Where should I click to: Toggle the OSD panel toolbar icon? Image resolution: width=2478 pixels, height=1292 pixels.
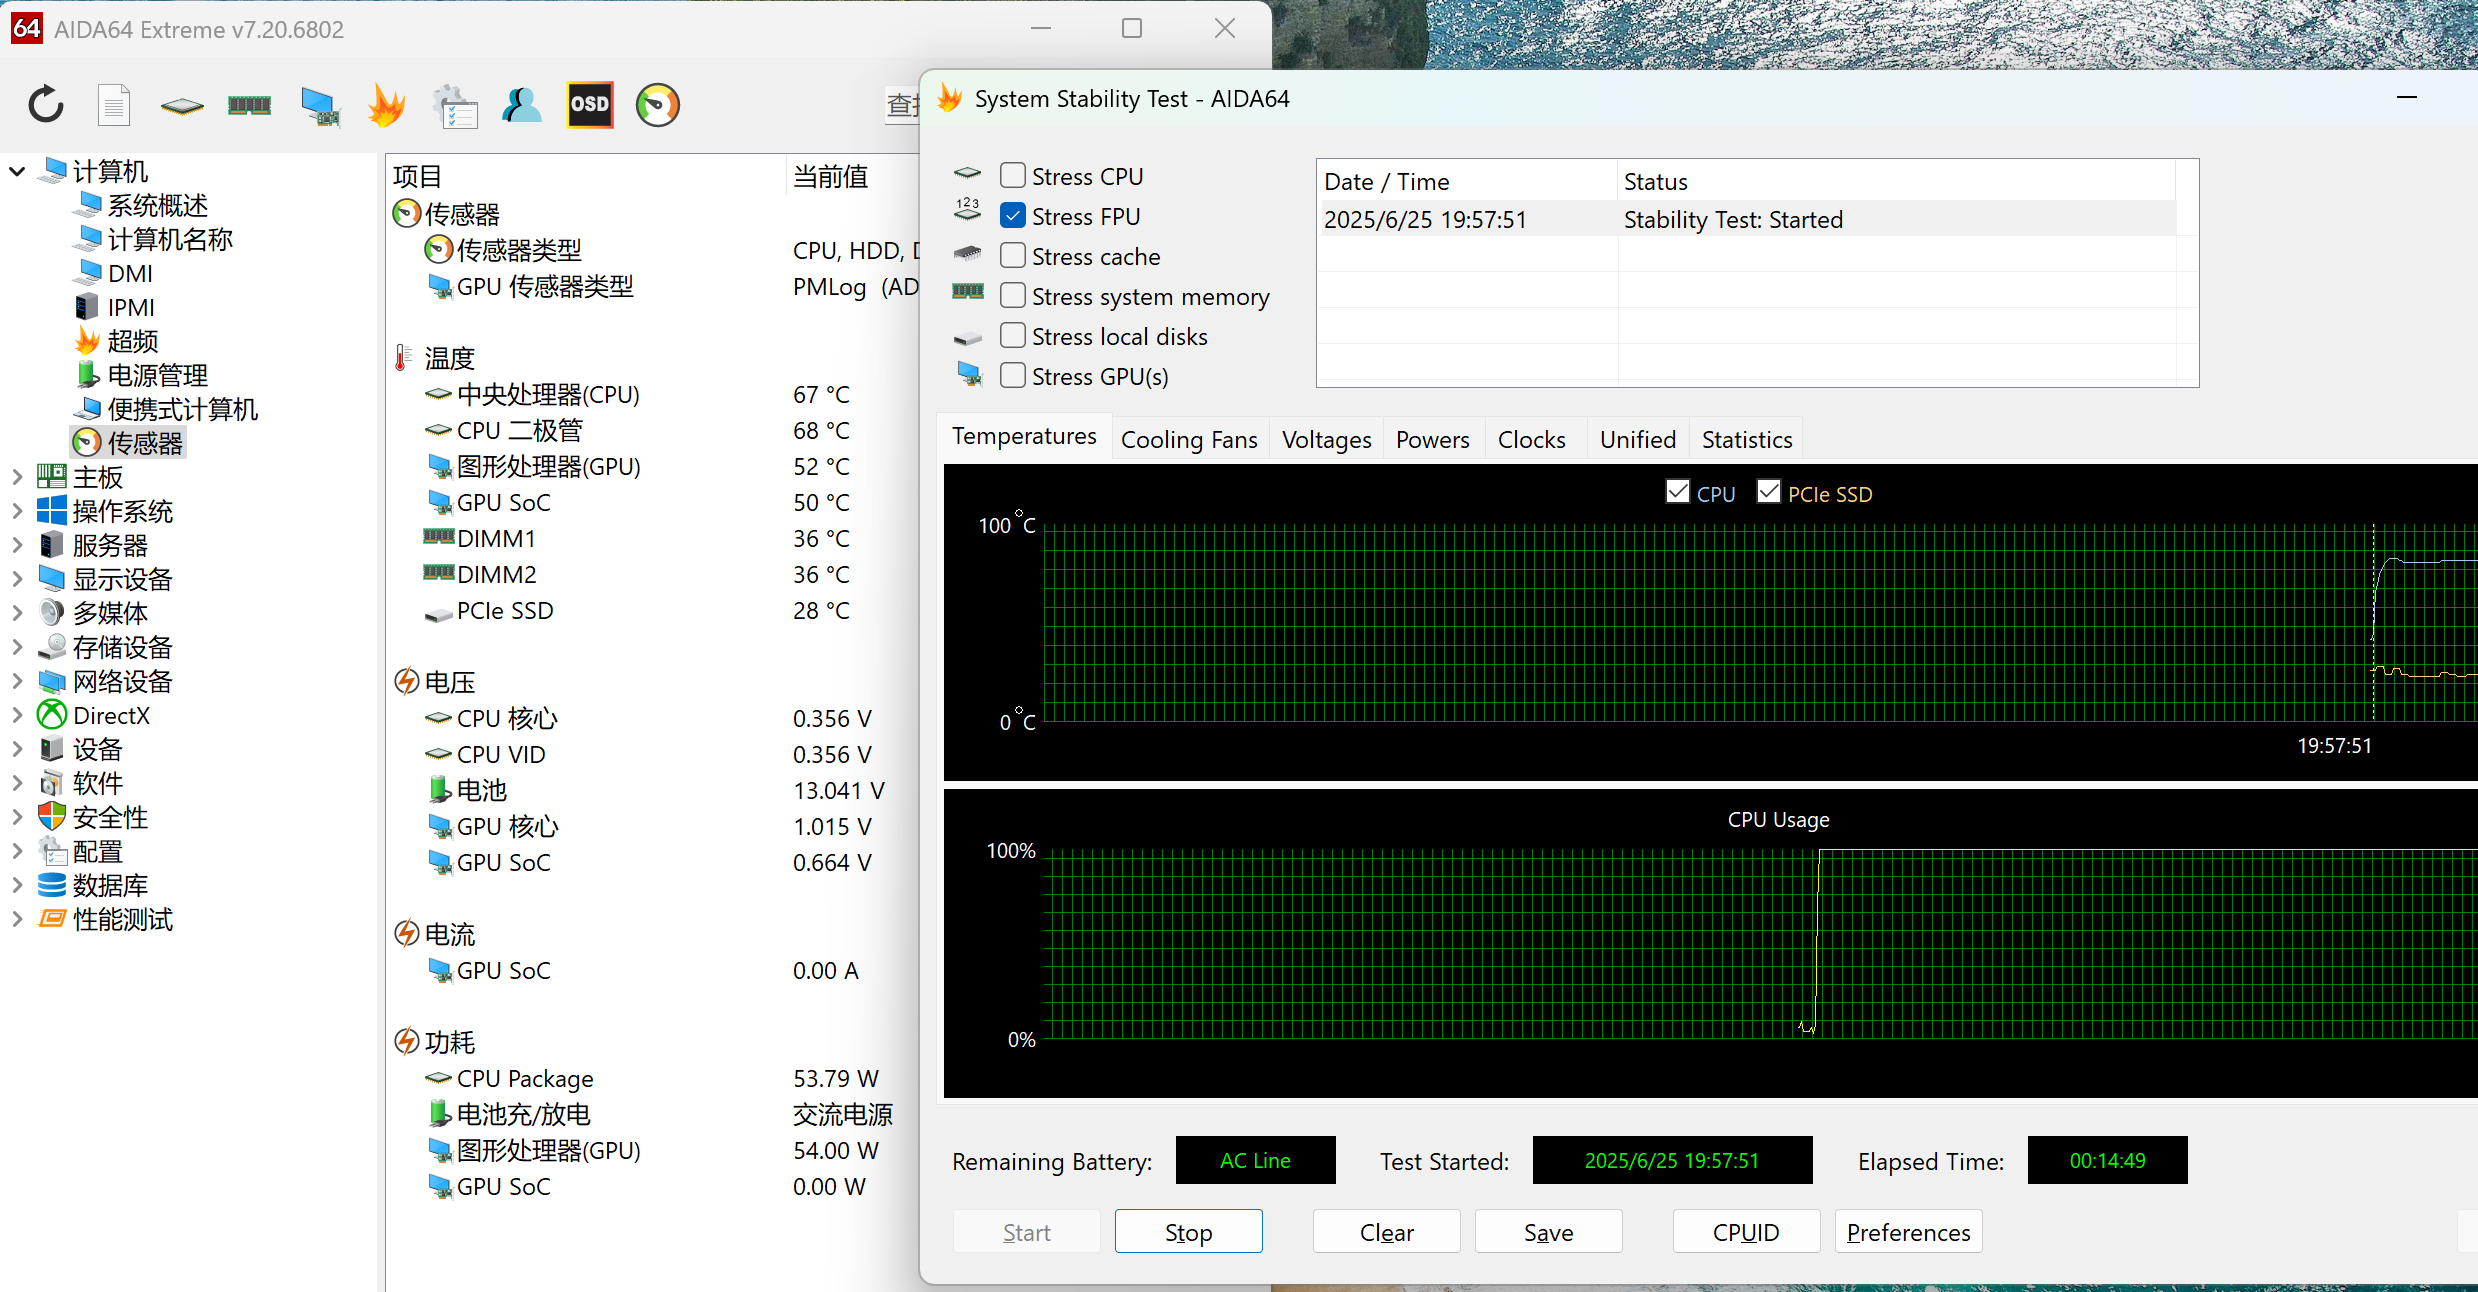[x=590, y=104]
